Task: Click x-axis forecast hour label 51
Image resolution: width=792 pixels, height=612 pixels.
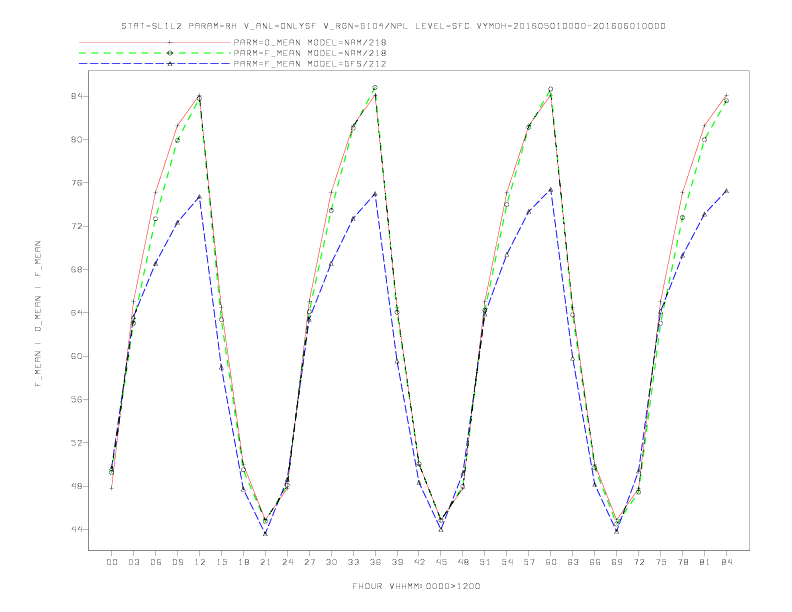Action: tap(485, 562)
